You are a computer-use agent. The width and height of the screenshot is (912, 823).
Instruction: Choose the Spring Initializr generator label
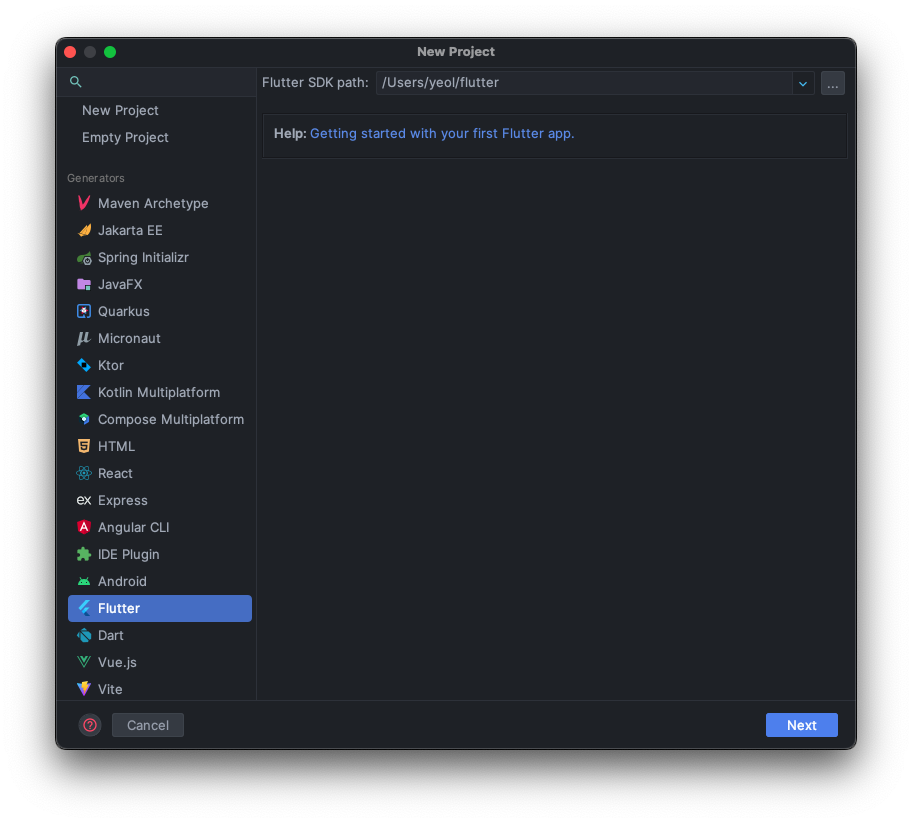143,257
